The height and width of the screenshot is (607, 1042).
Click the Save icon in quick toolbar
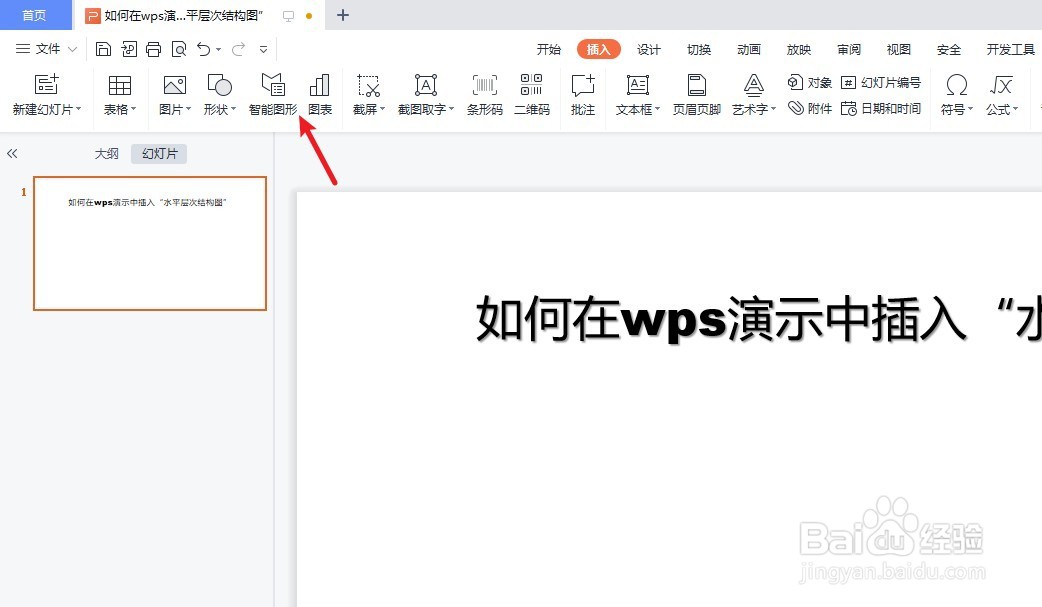coord(103,49)
